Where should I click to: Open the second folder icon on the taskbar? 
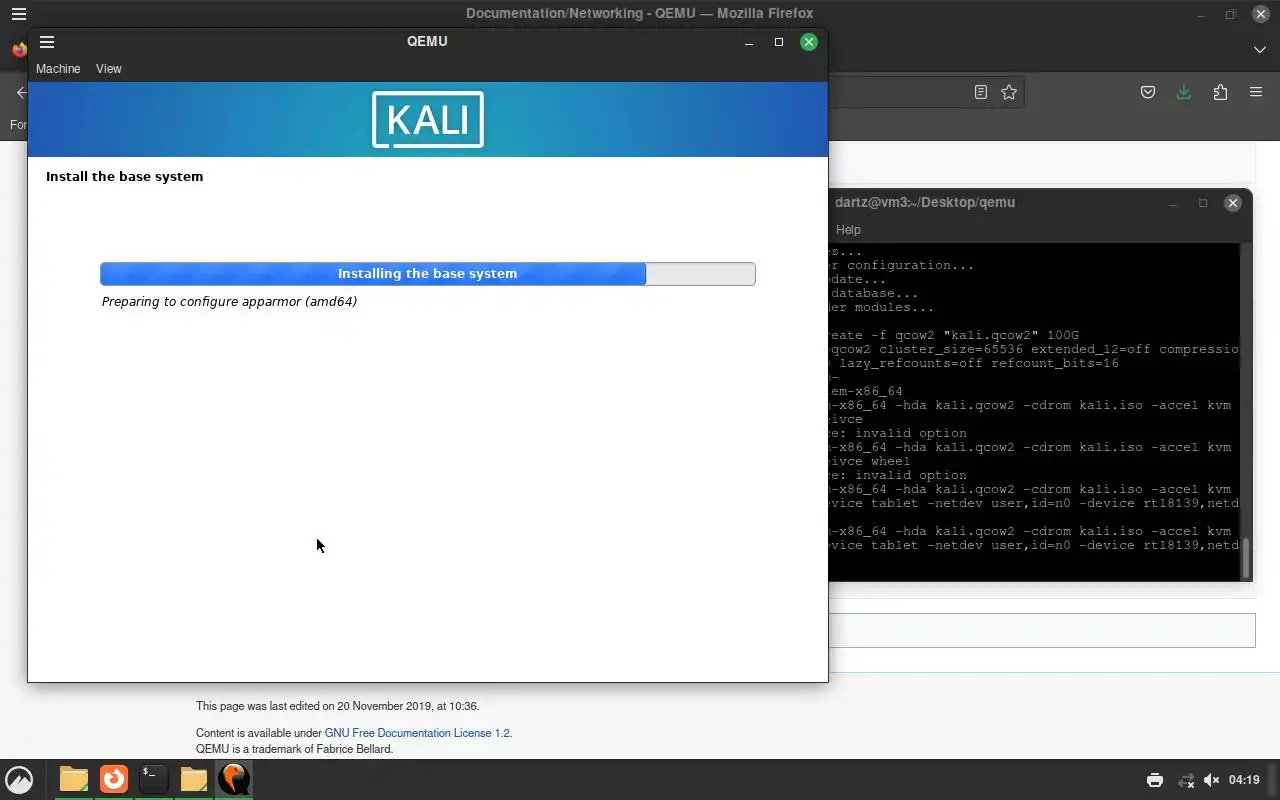[x=194, y=779]
